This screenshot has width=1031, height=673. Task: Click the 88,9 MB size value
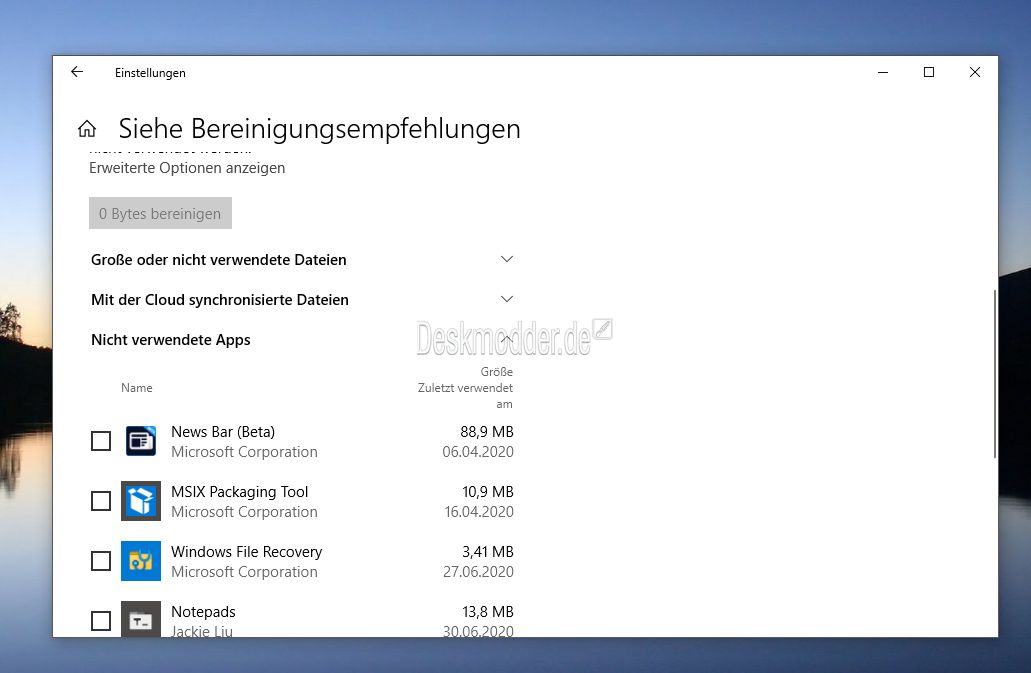pos(487,432)
